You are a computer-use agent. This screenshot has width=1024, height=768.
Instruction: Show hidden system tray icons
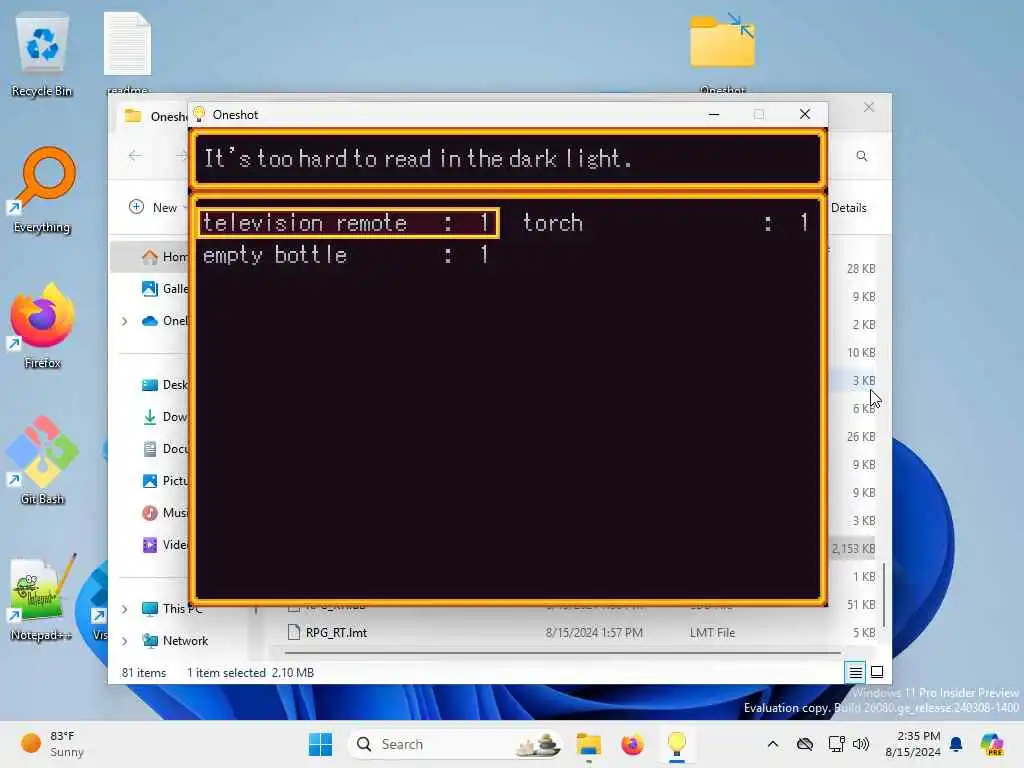tap(773, 744)
